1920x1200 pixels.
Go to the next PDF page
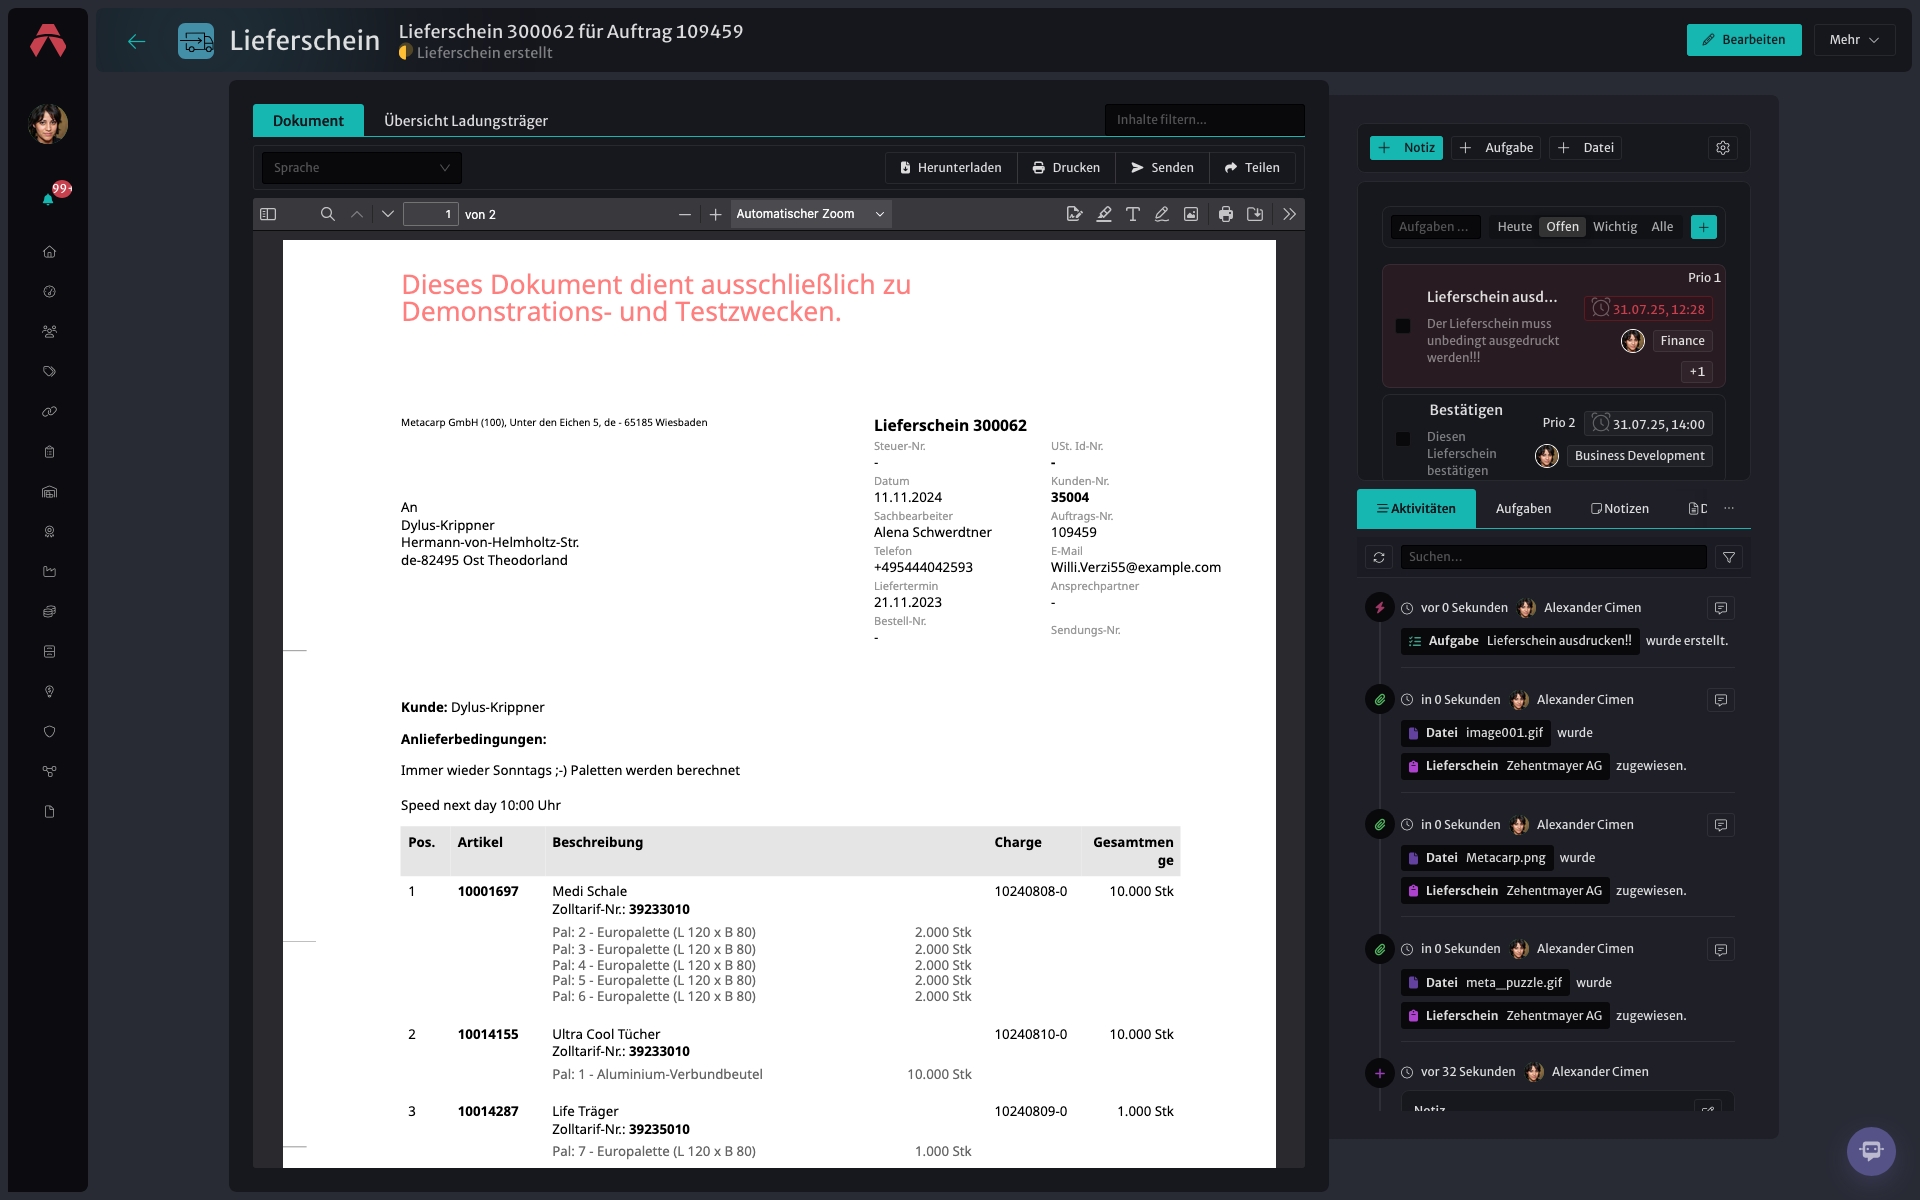(x=388, y=214)
